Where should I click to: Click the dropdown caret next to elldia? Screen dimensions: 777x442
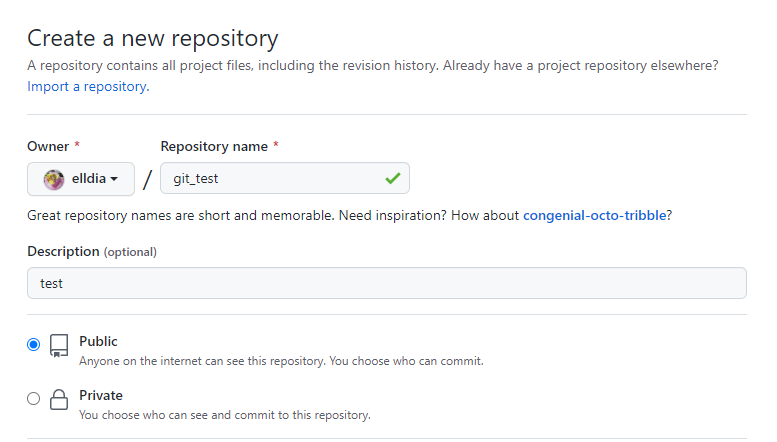114,179
